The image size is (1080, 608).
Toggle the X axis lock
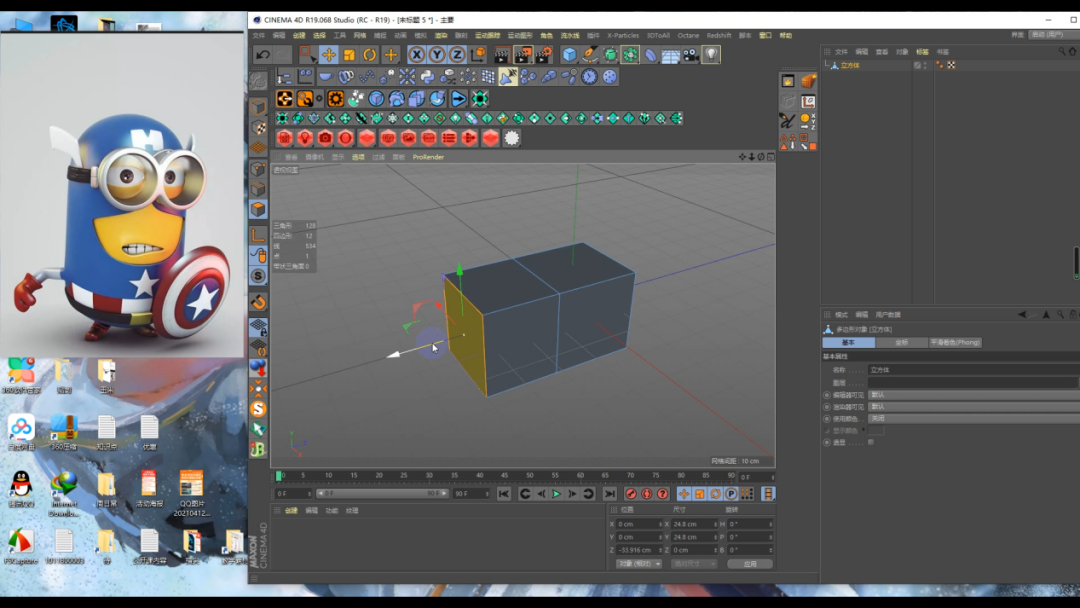[x=416, y=54]
